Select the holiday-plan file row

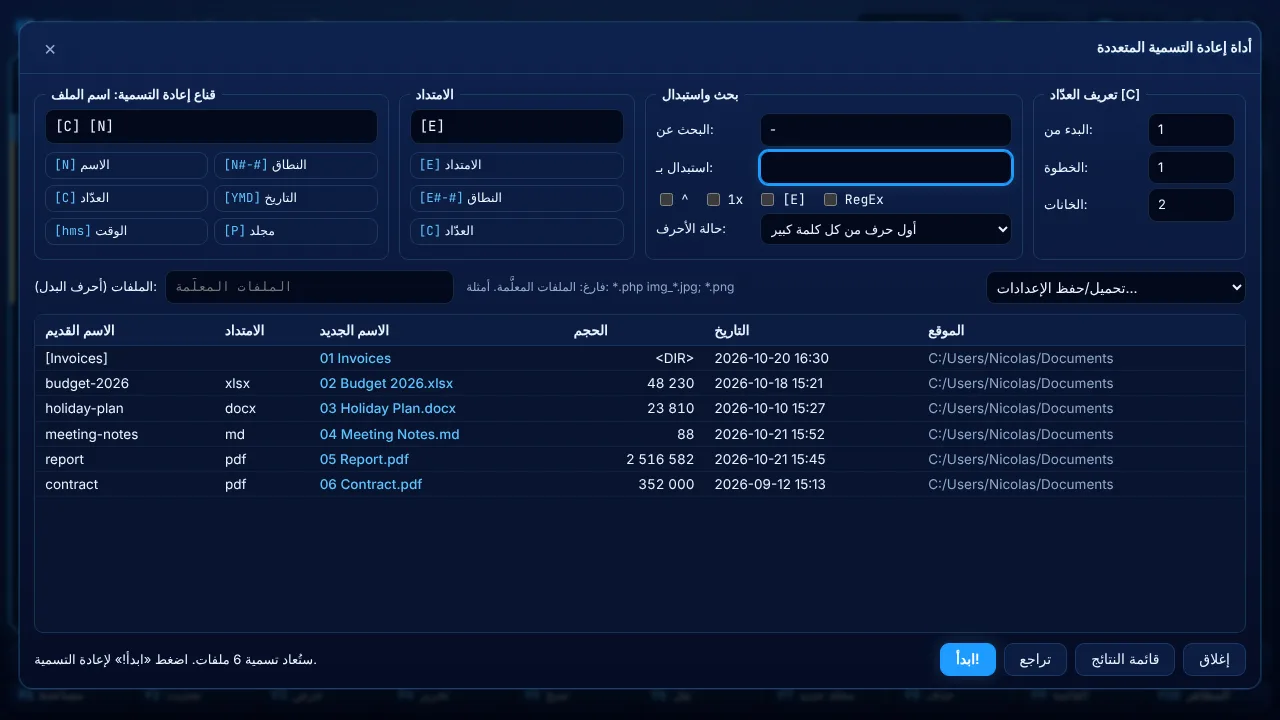coord(640,409)
